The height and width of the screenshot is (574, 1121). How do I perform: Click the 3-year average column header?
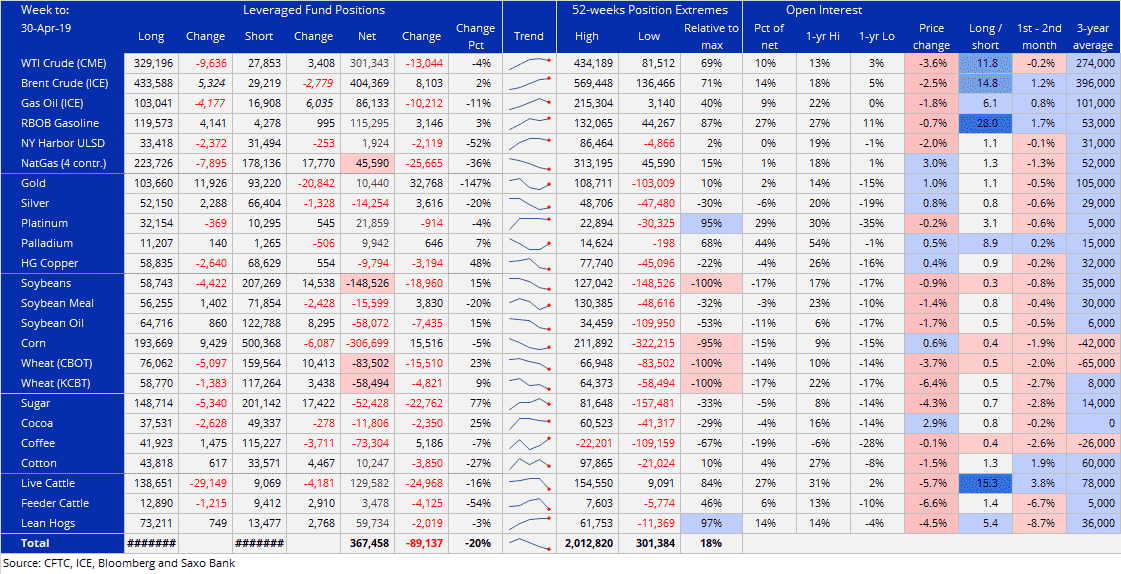point(1091,36)
